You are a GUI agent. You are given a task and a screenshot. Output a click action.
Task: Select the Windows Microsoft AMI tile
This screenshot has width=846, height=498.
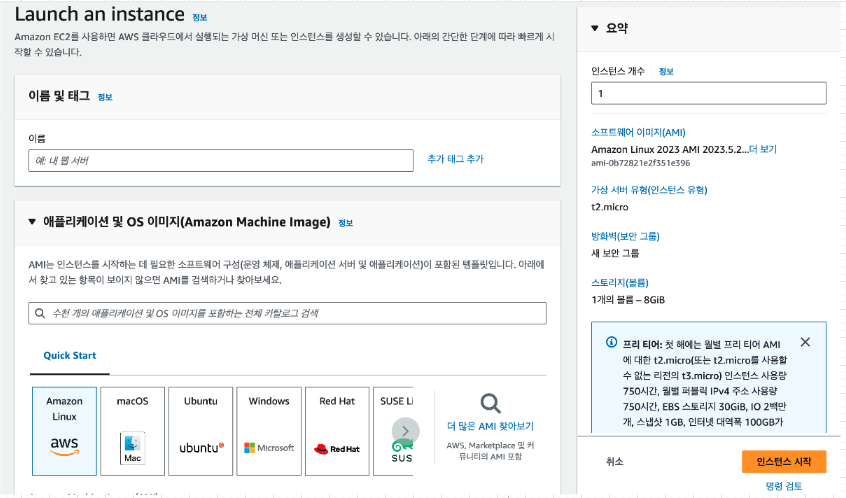pos(269,431)
